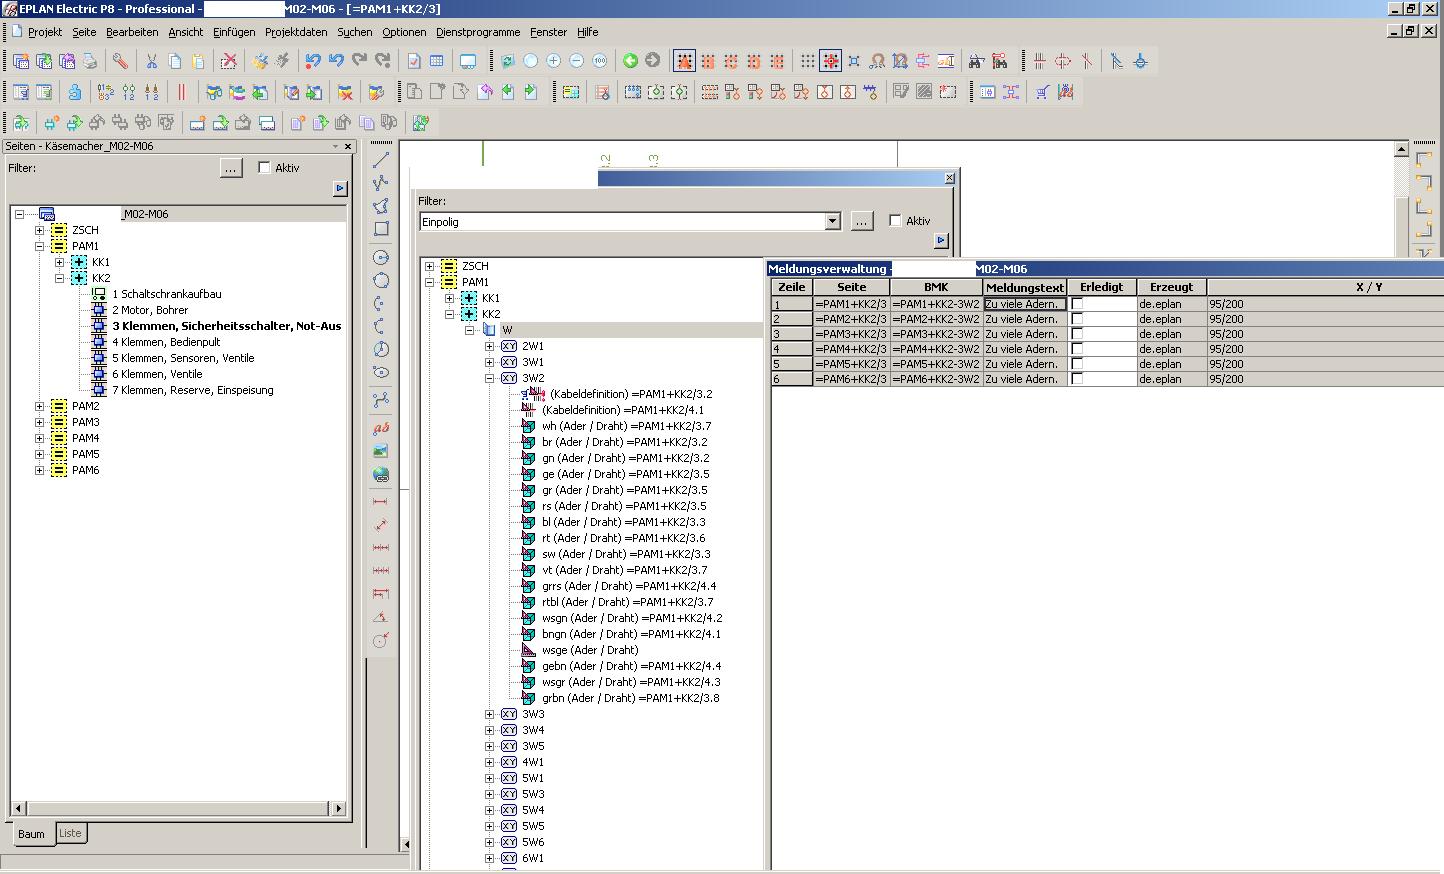Expand ZSCH in the Seiten tree
1444x874 pixels.
39,230
